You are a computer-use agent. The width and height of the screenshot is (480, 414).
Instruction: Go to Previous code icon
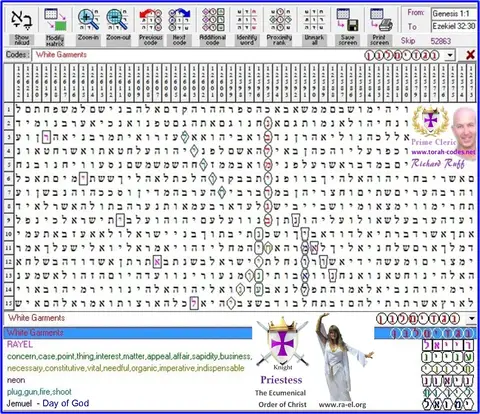150,20
